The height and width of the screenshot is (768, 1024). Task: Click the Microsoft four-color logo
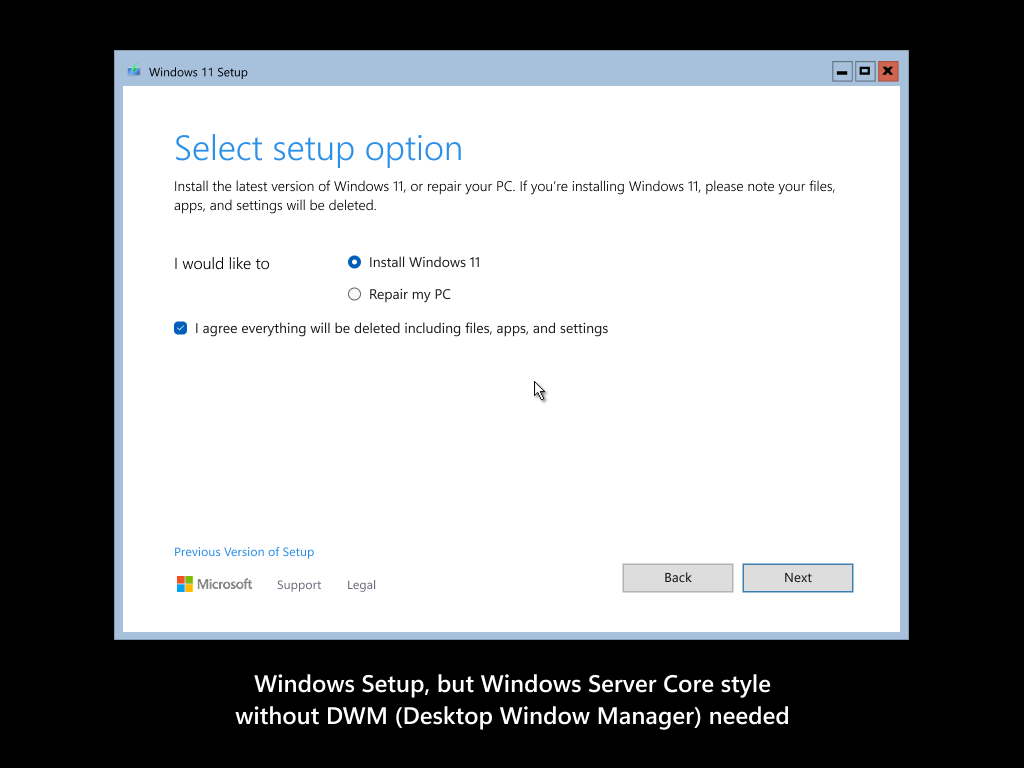pos(185,584)
